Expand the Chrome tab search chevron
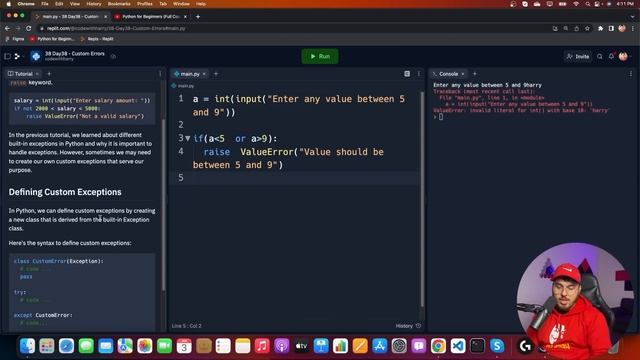640x360 pixels. pyautogui.click(x=632, y=17)
